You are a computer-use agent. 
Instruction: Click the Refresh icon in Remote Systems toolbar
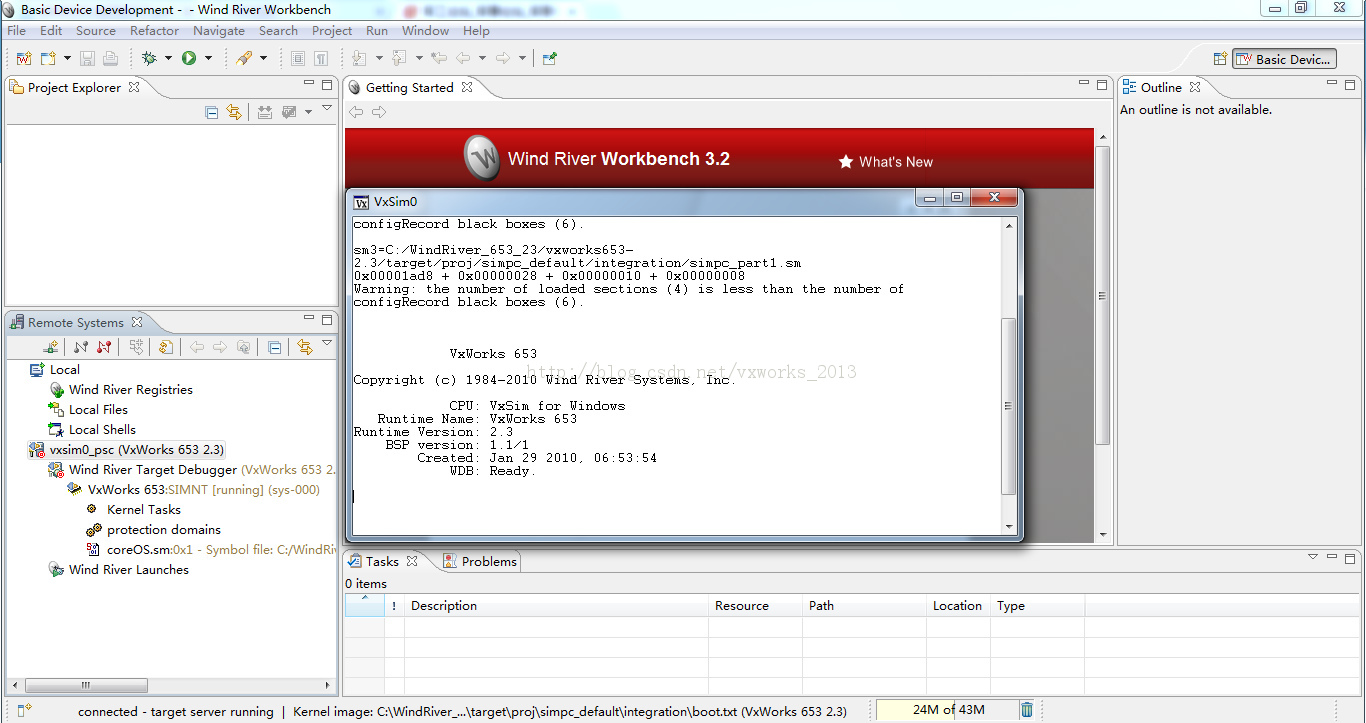(166, 347)
